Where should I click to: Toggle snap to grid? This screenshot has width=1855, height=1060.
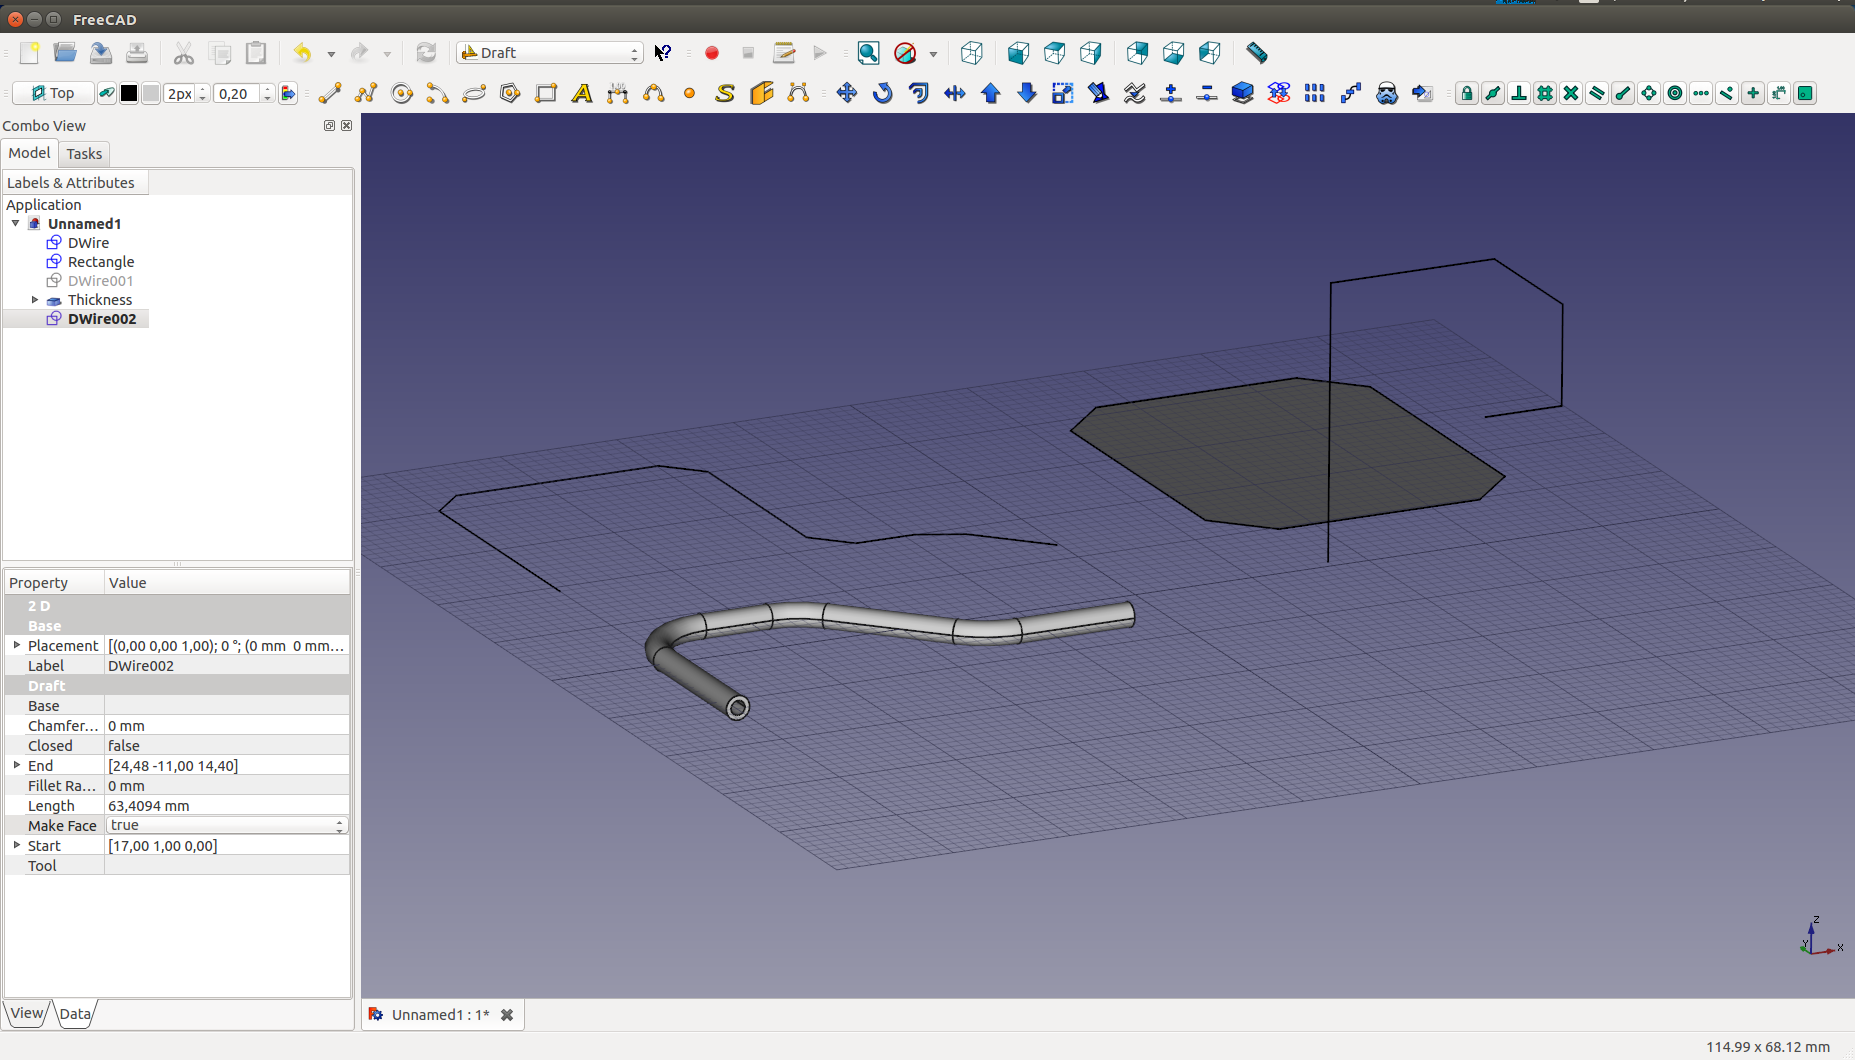tap(1545, 93)
